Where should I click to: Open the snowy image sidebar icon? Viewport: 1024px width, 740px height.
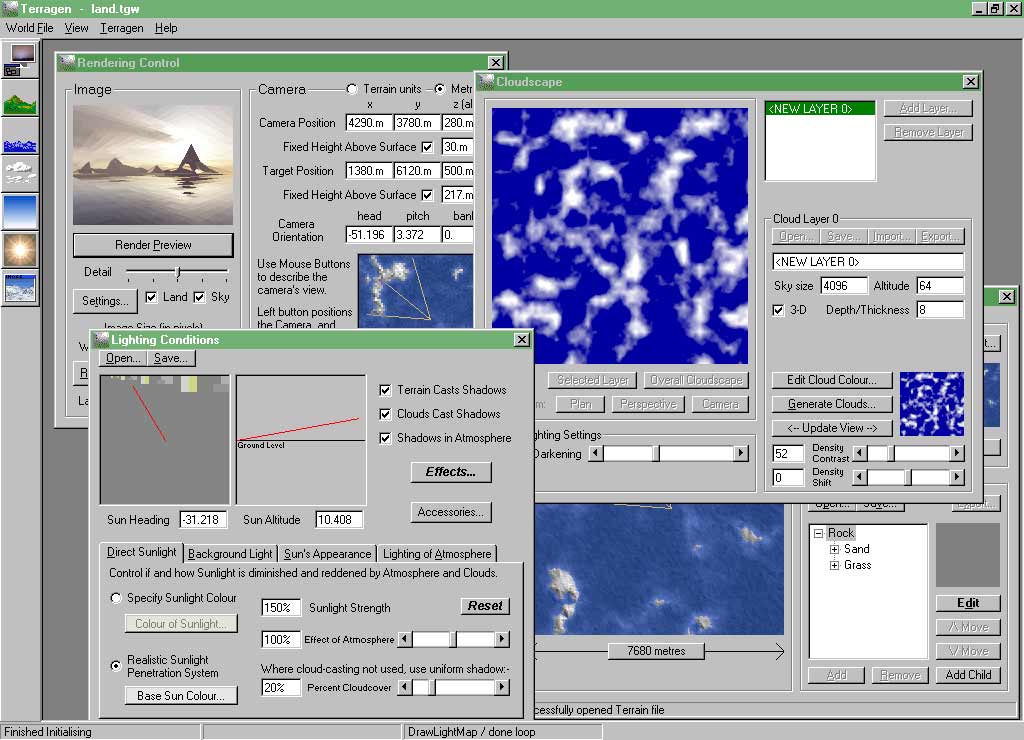[20, 287]
